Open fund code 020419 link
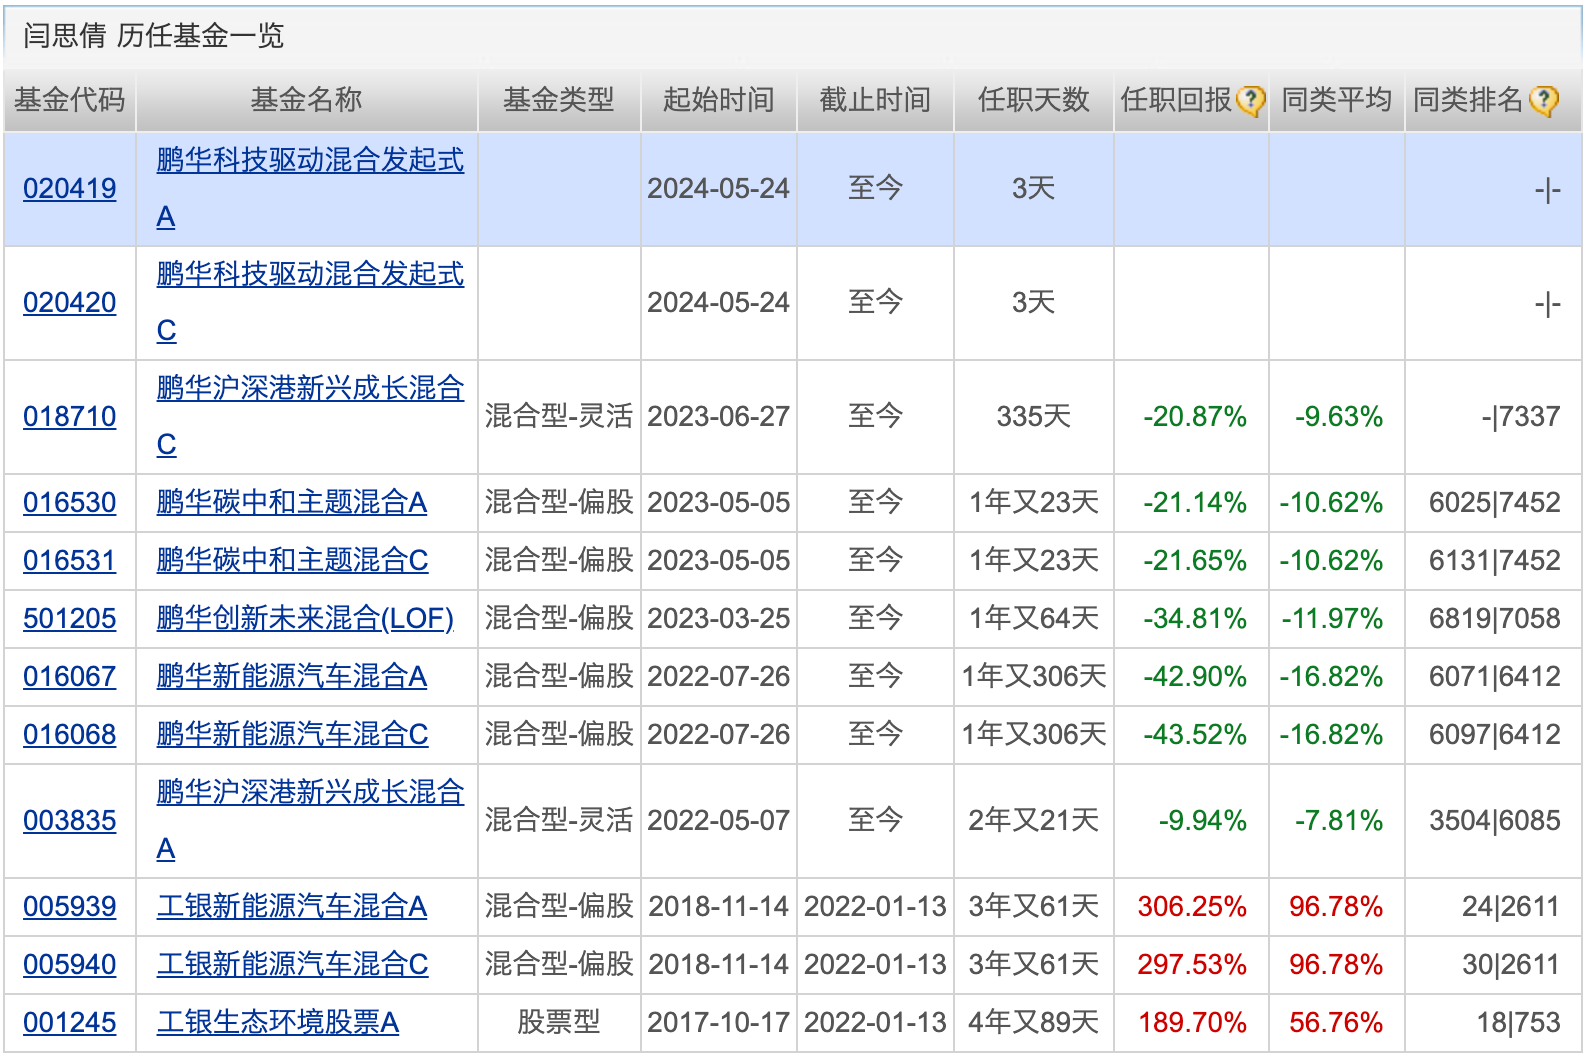This screenshot has width=1586, height=1058. pyautogui.click(x=70, y=188)
